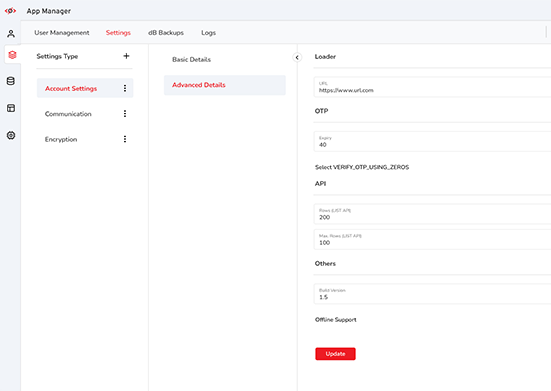Click the Rows (LIST API) field
The height and width of the screenshot is (391, 551).
(x=432, y=214)
